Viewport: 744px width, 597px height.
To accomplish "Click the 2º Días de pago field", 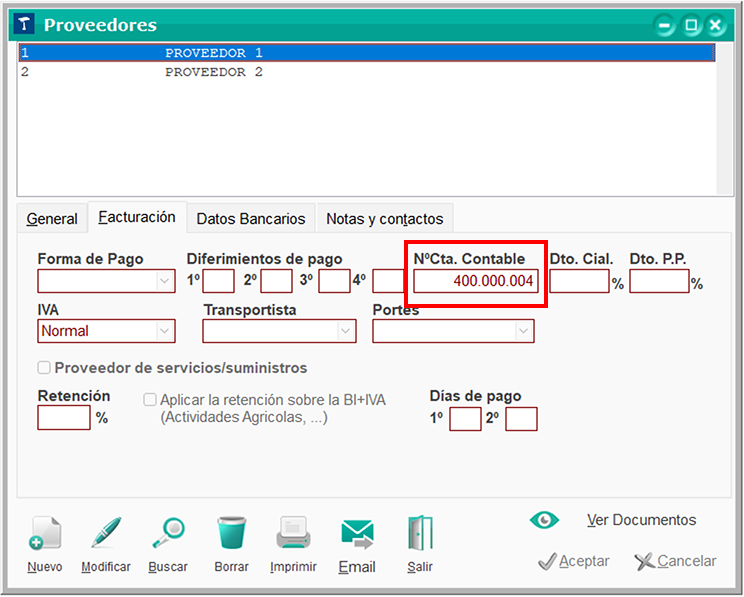I will coord(521,419).
